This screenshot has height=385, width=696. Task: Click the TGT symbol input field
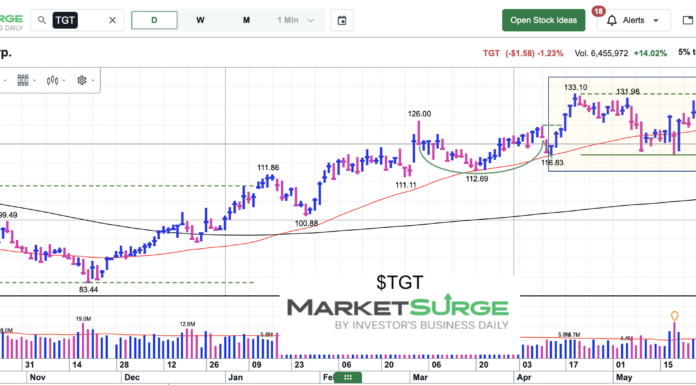tap(77, 20)
